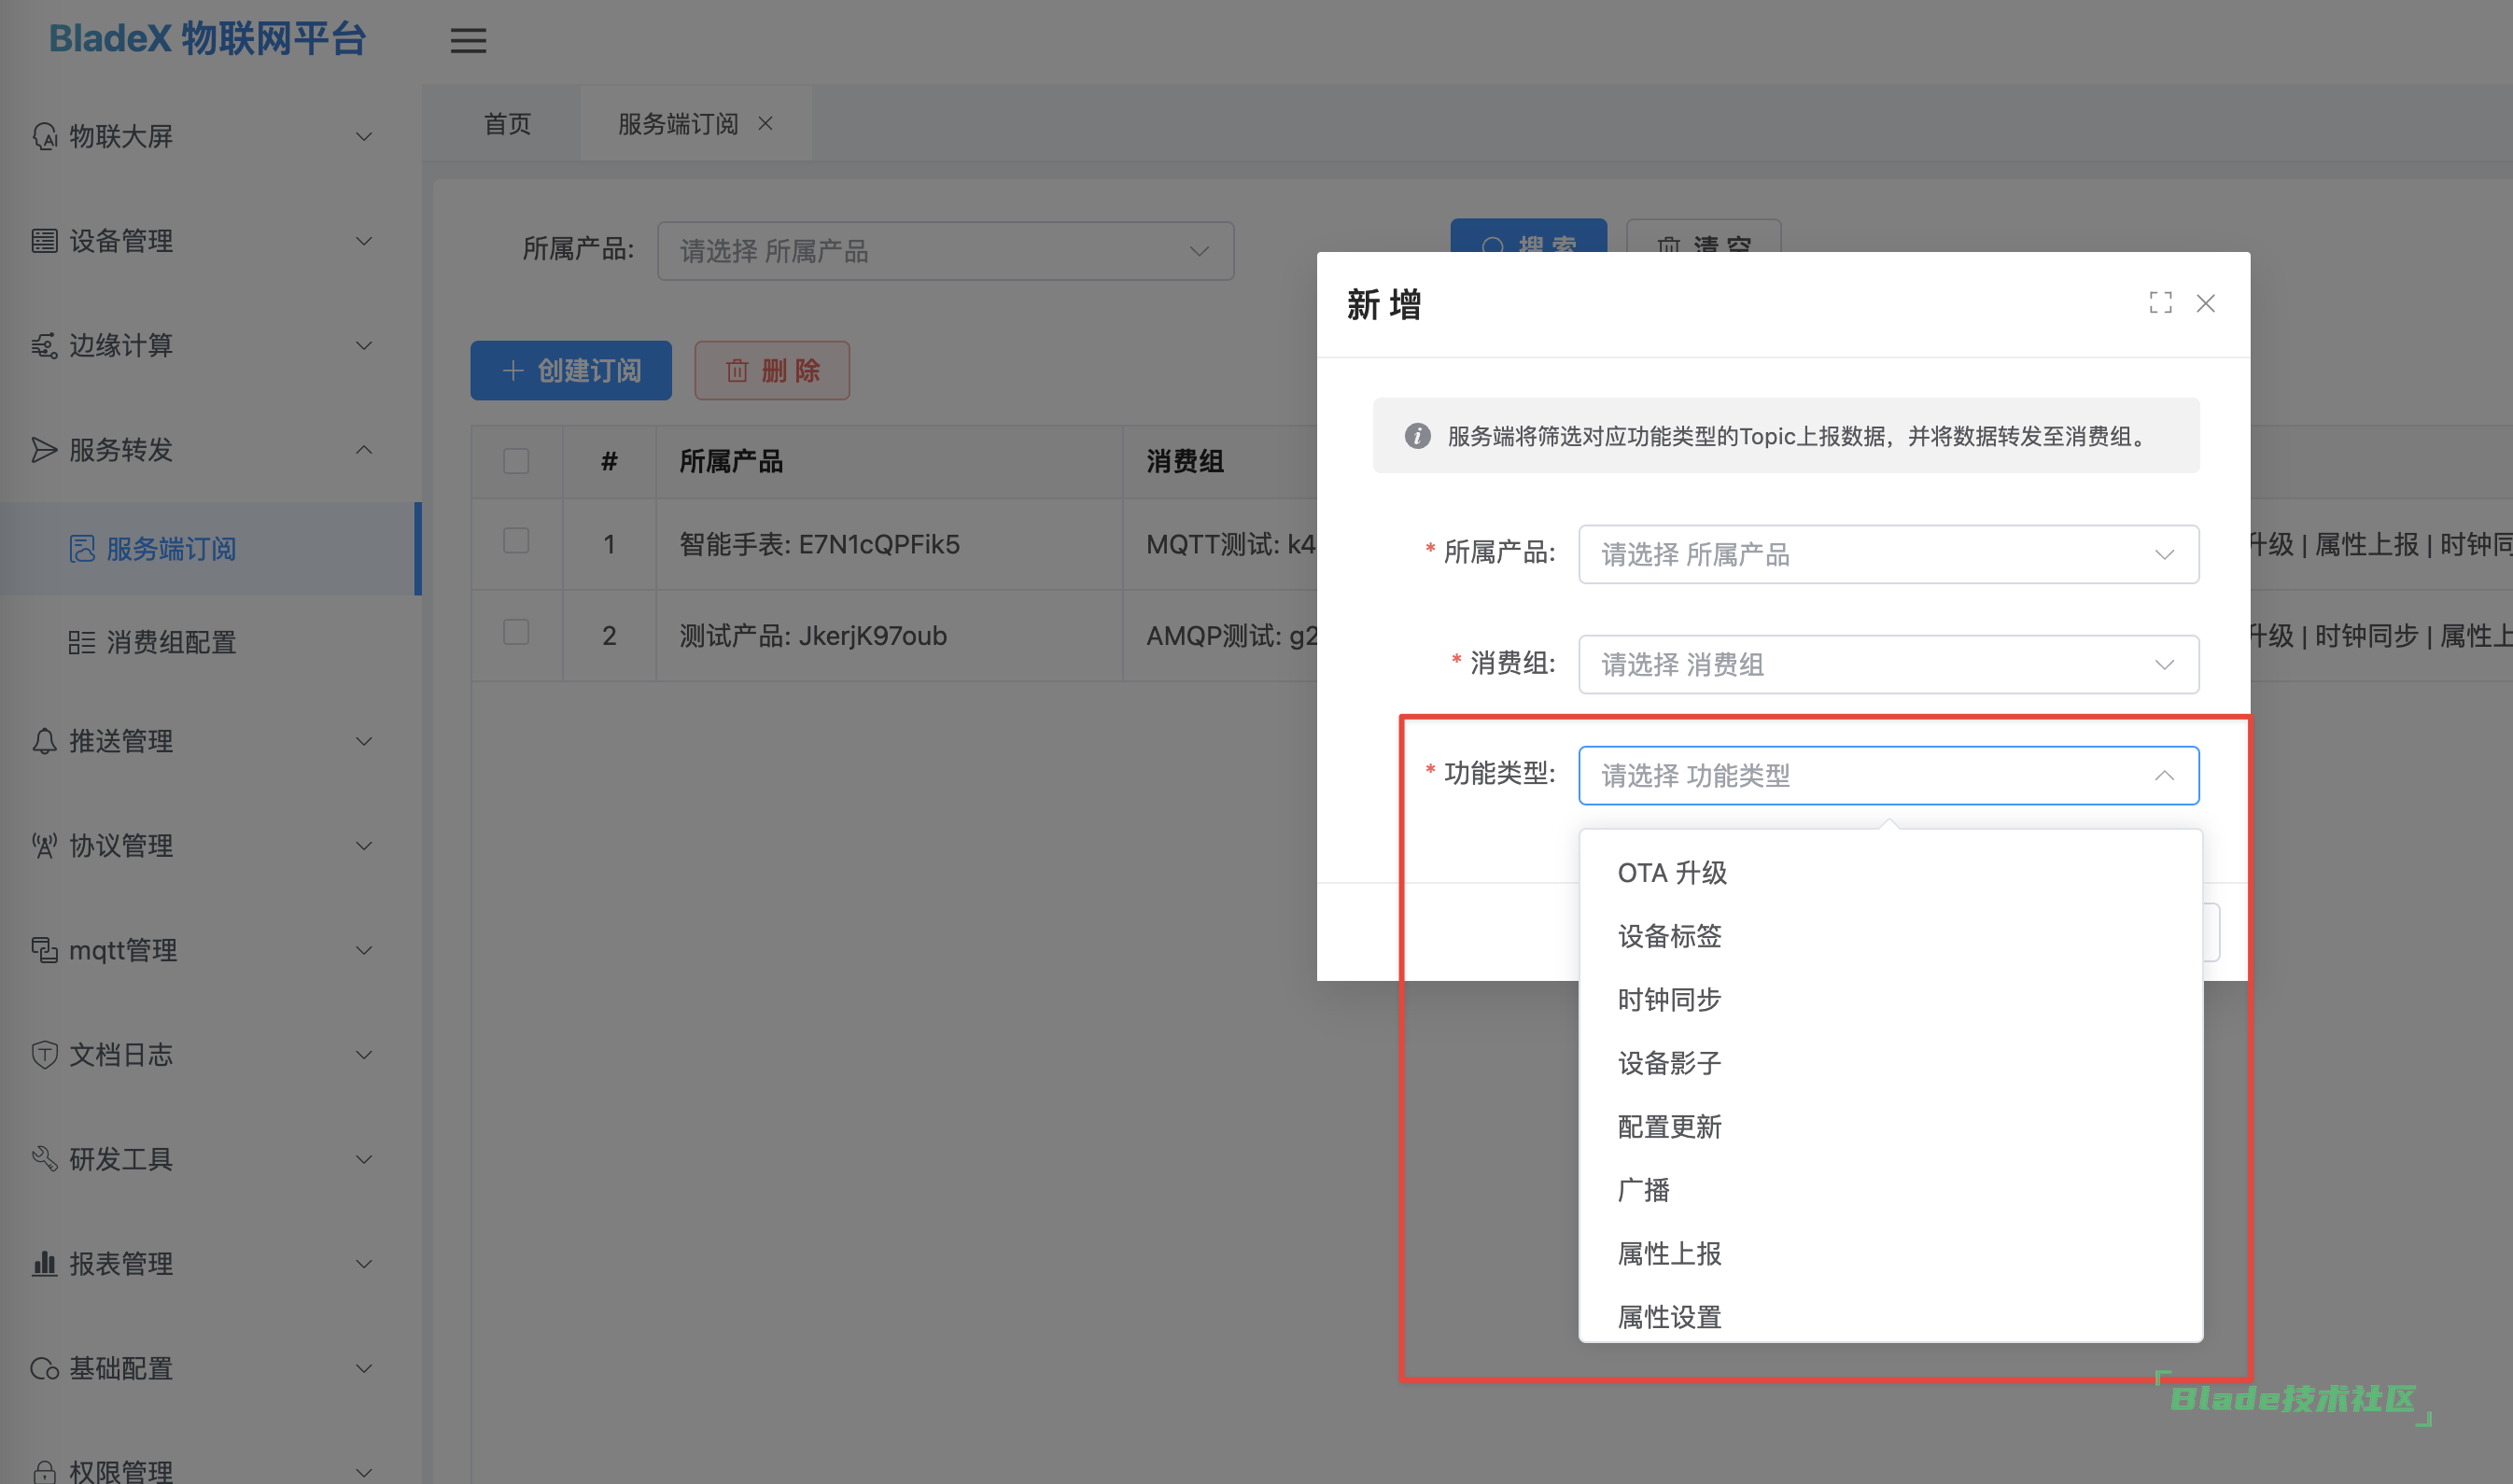Click the red 删除 button

click(x=772, y=371)
